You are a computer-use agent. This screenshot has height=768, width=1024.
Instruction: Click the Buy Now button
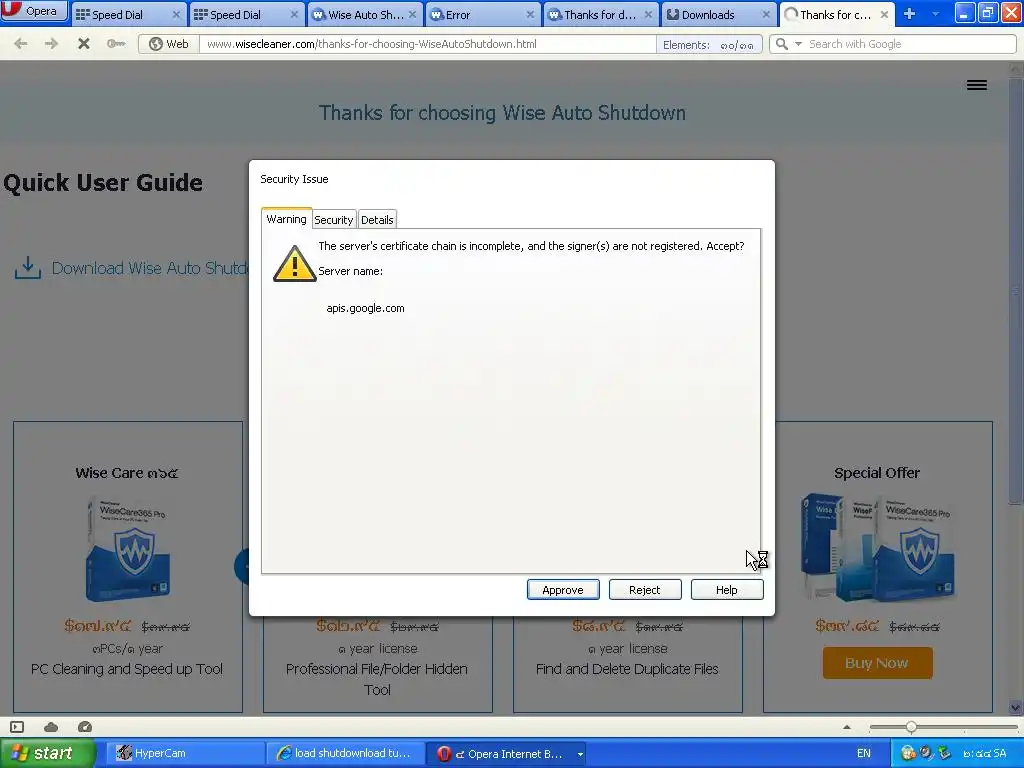pos(877,663)
